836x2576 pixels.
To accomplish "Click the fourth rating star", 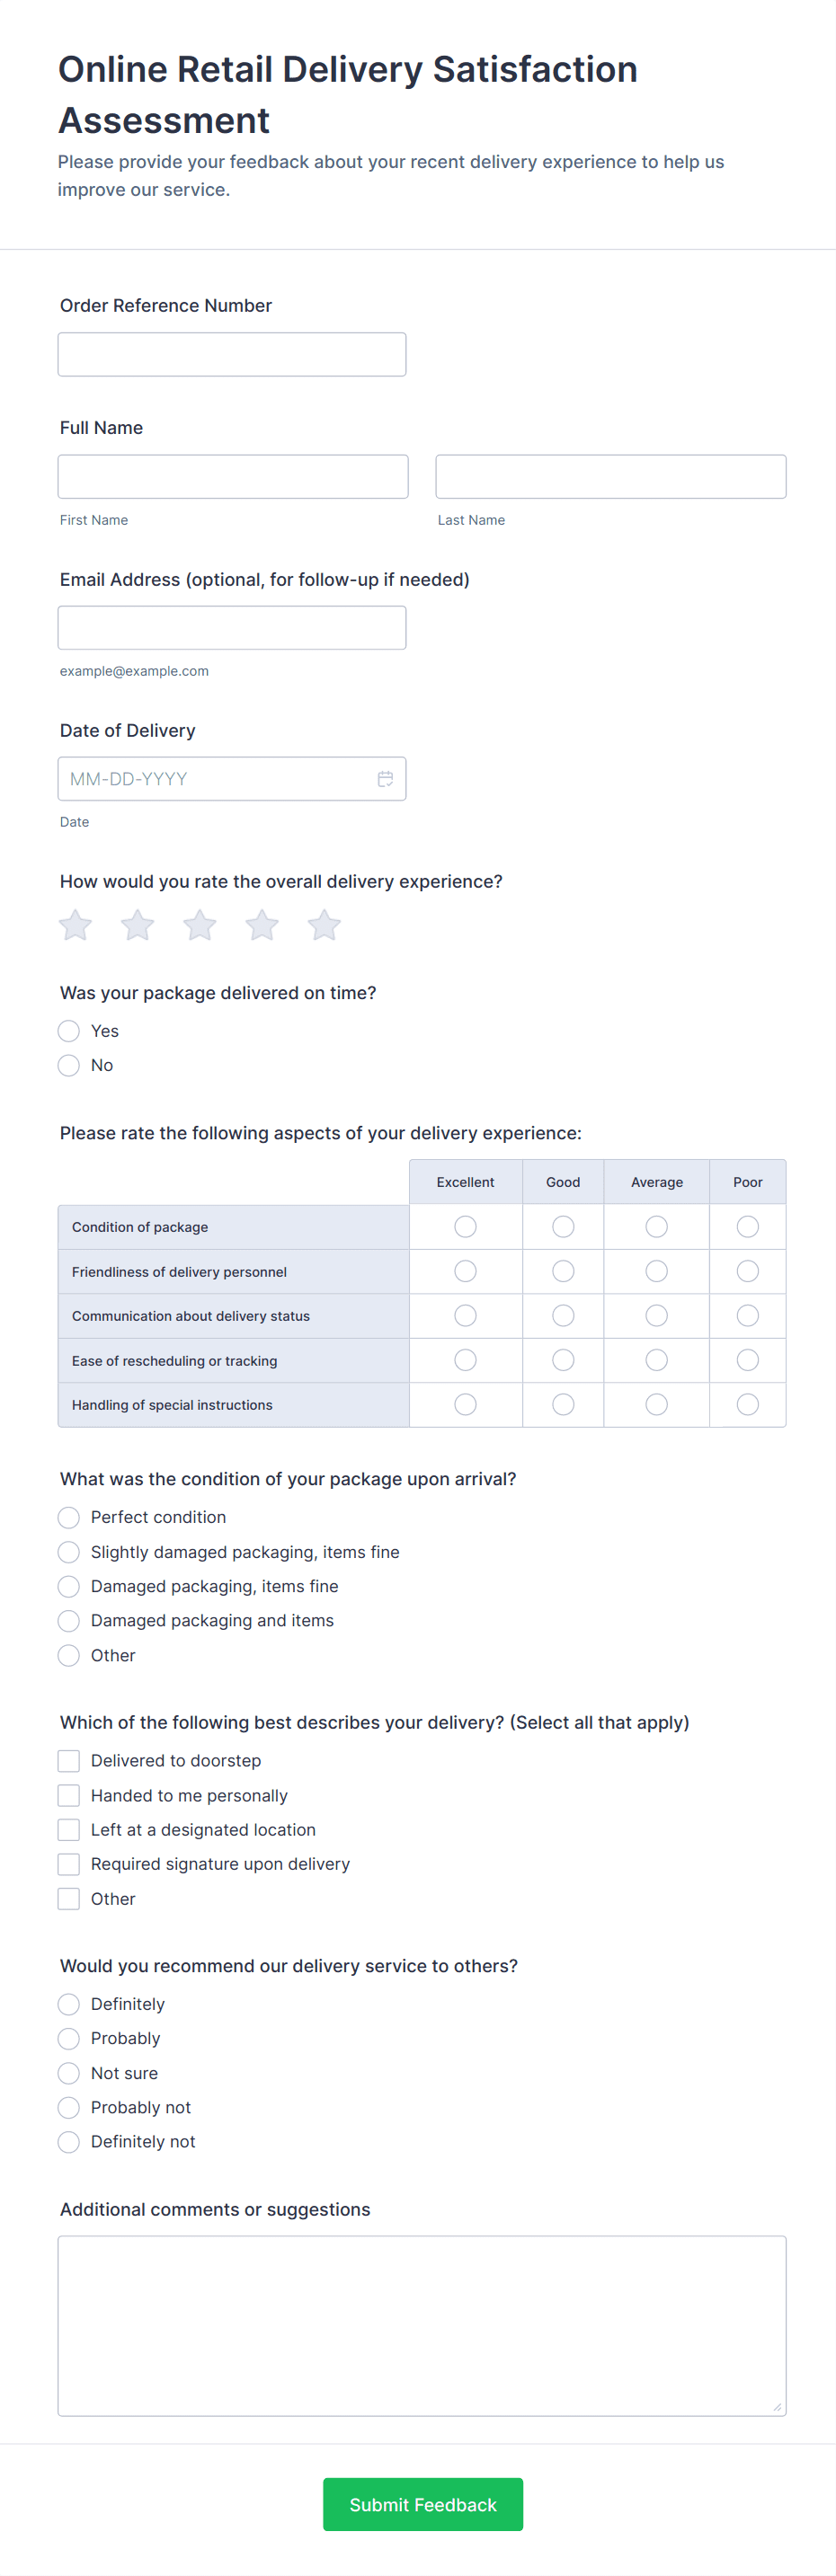I will 262,925.
